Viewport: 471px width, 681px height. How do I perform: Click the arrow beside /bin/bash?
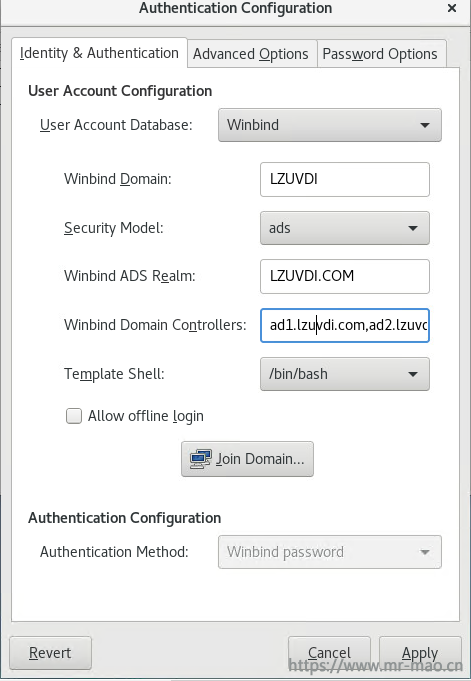(x=413, y=374)
